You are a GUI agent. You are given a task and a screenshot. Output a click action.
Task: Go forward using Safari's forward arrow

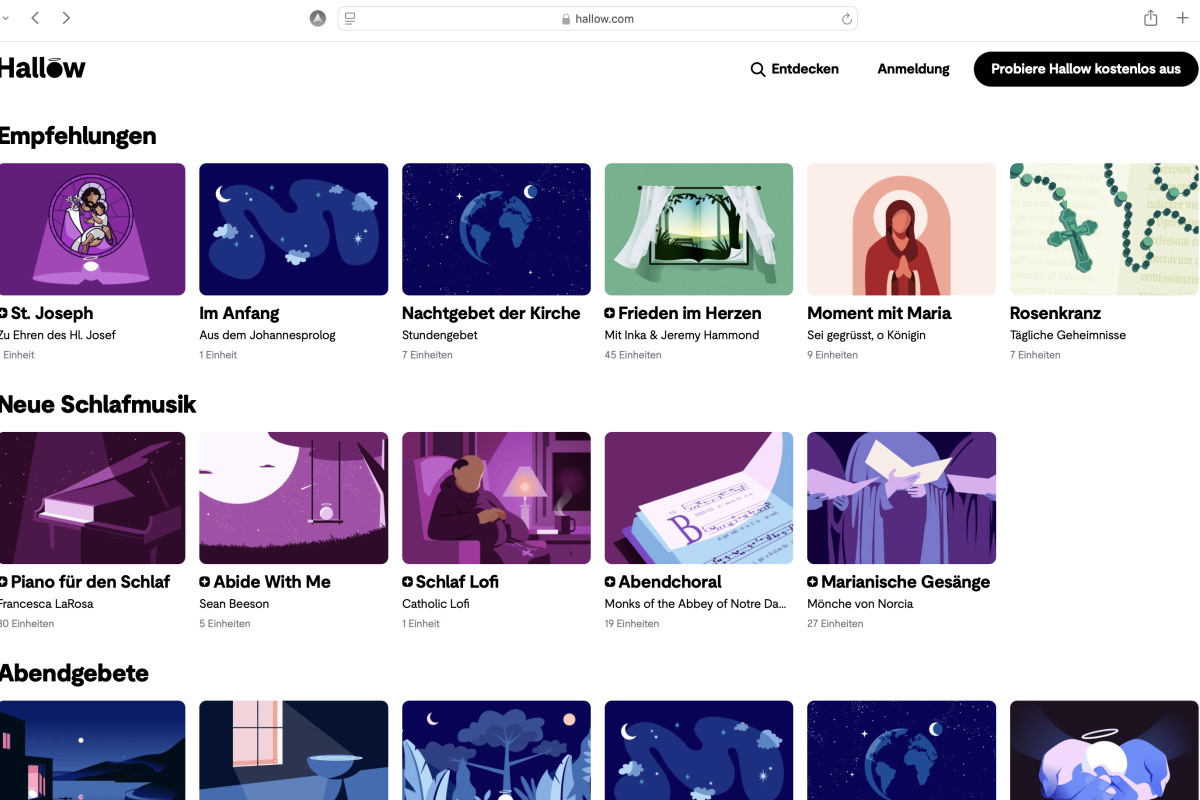66,18
